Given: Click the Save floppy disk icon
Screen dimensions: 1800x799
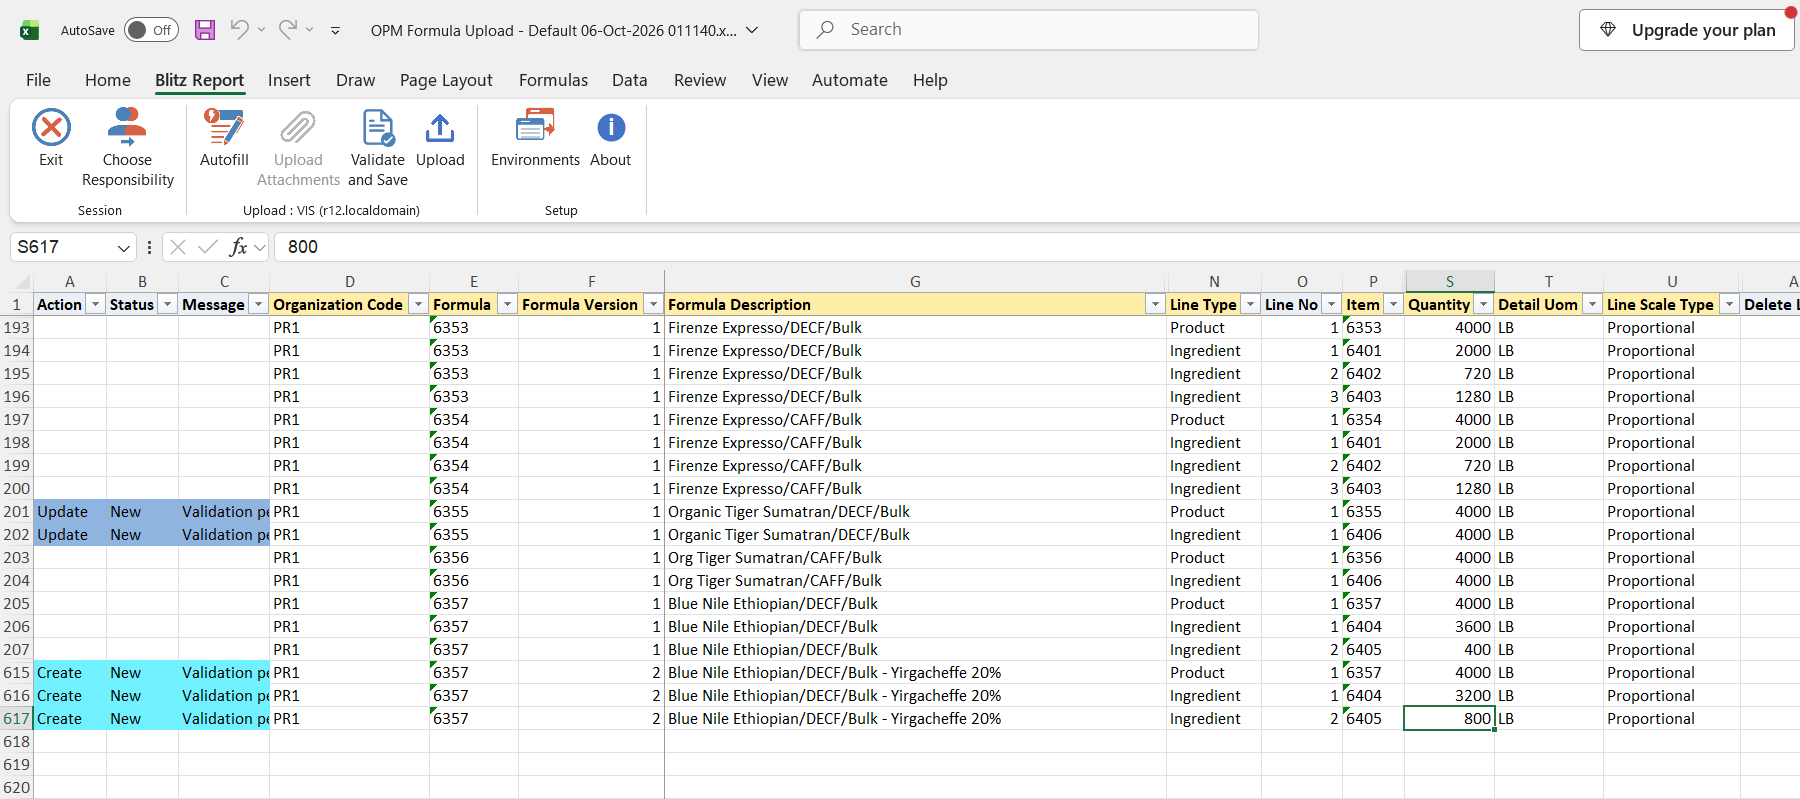Looking at the screenshot, I should tap(205, 30).
